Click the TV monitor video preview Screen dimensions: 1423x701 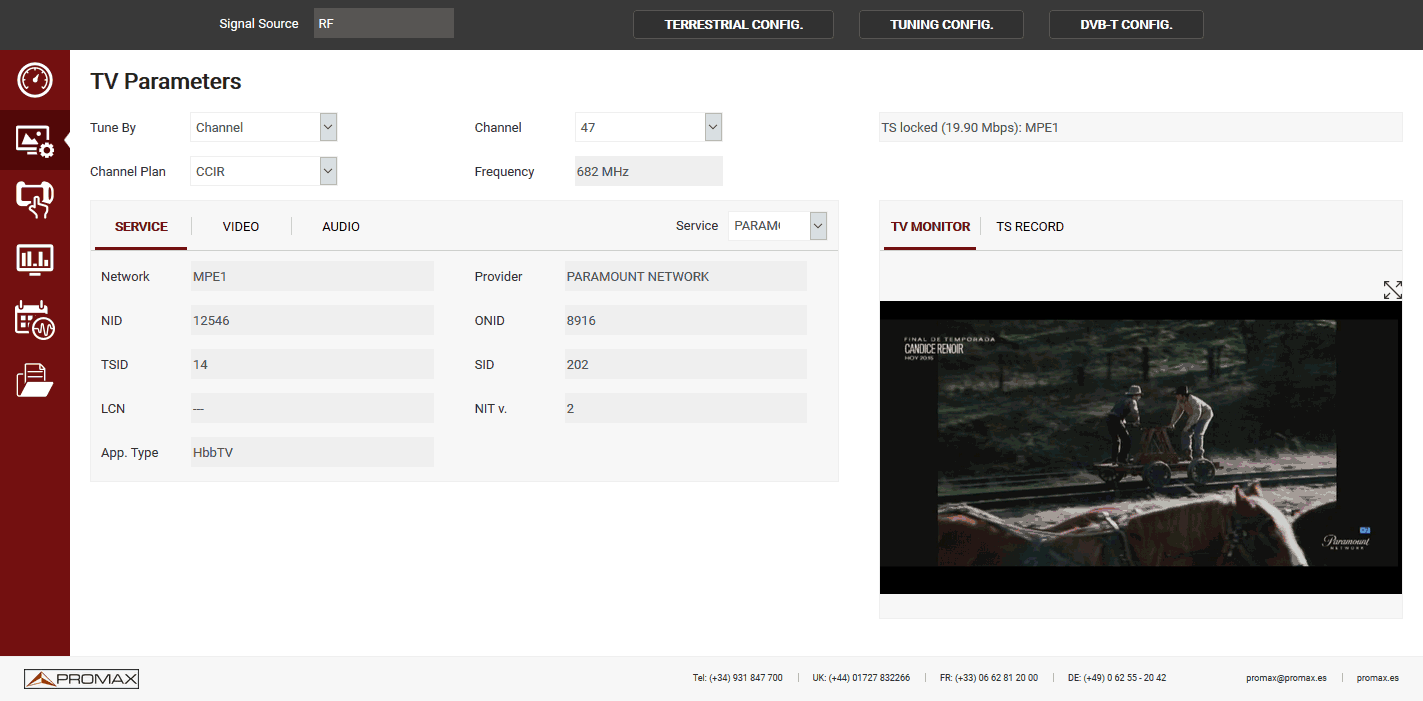[1141, 447]
